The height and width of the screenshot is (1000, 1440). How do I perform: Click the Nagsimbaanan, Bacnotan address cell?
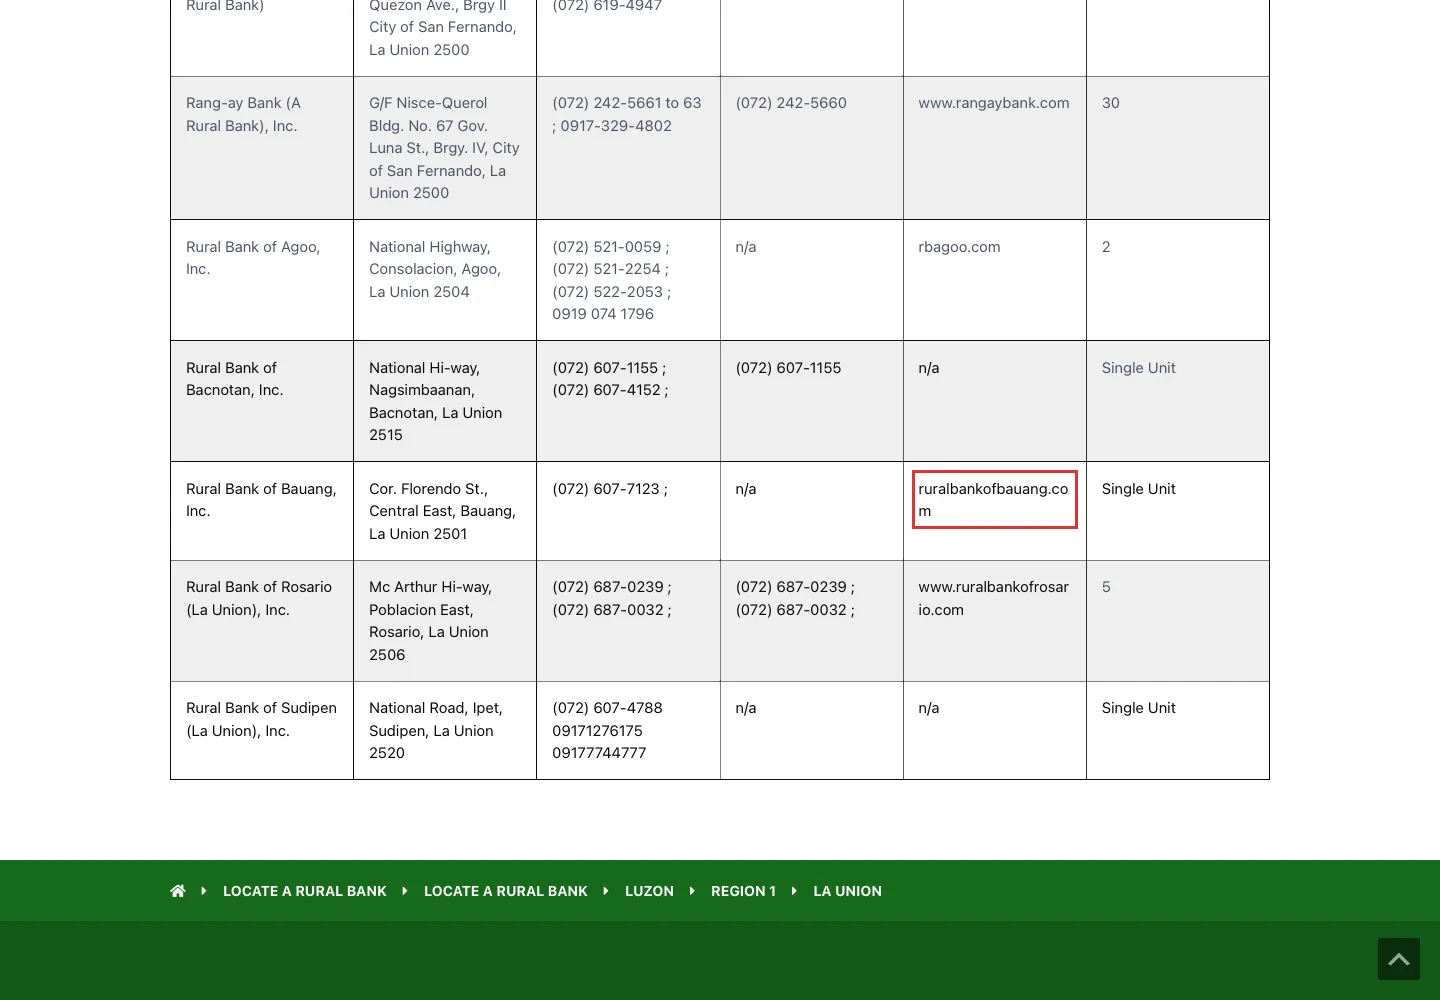[x=445, y=401]
